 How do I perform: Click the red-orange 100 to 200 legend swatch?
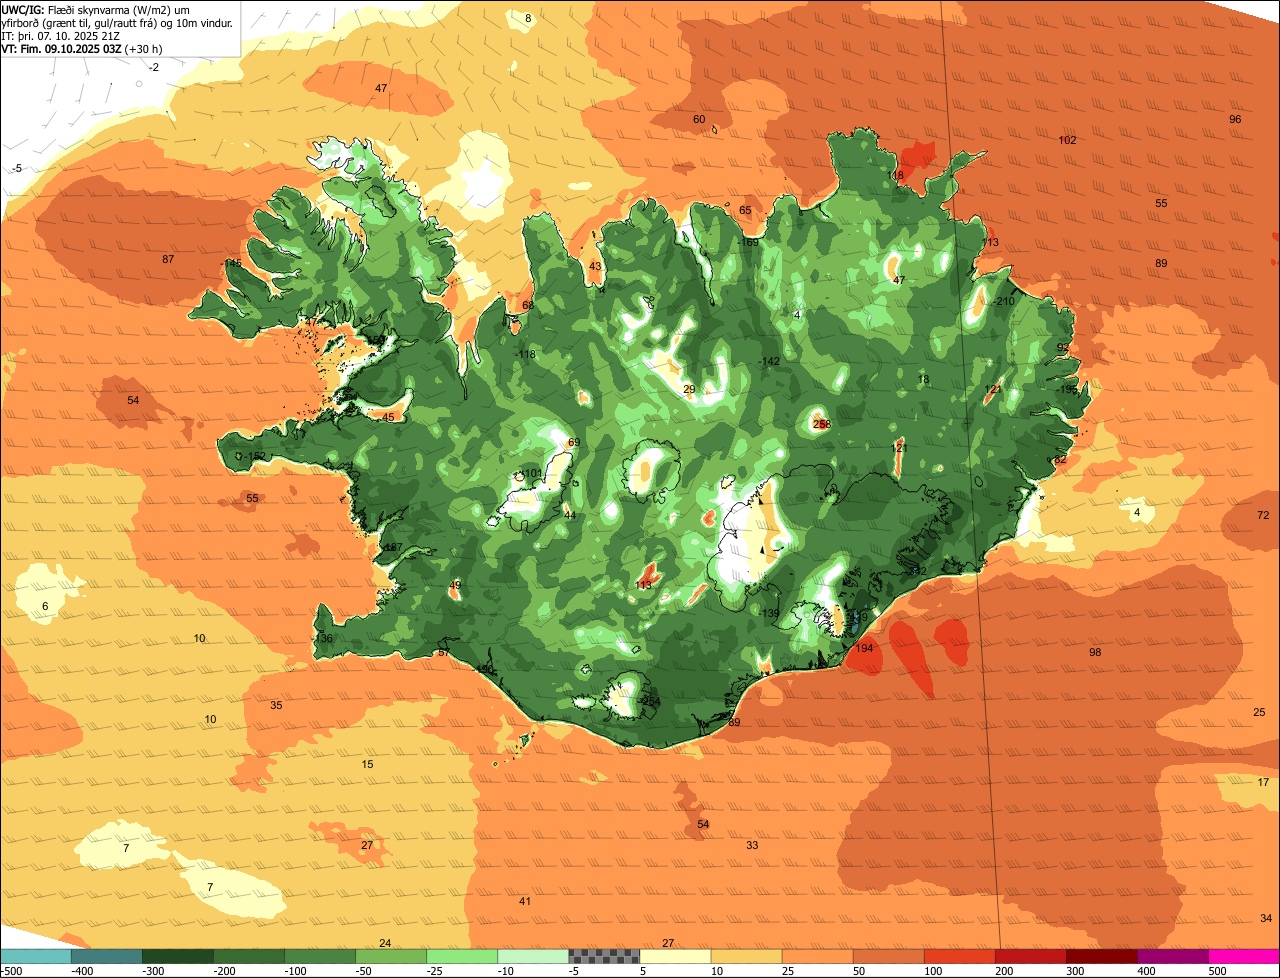pyautogui.click(x=960, y=956)
